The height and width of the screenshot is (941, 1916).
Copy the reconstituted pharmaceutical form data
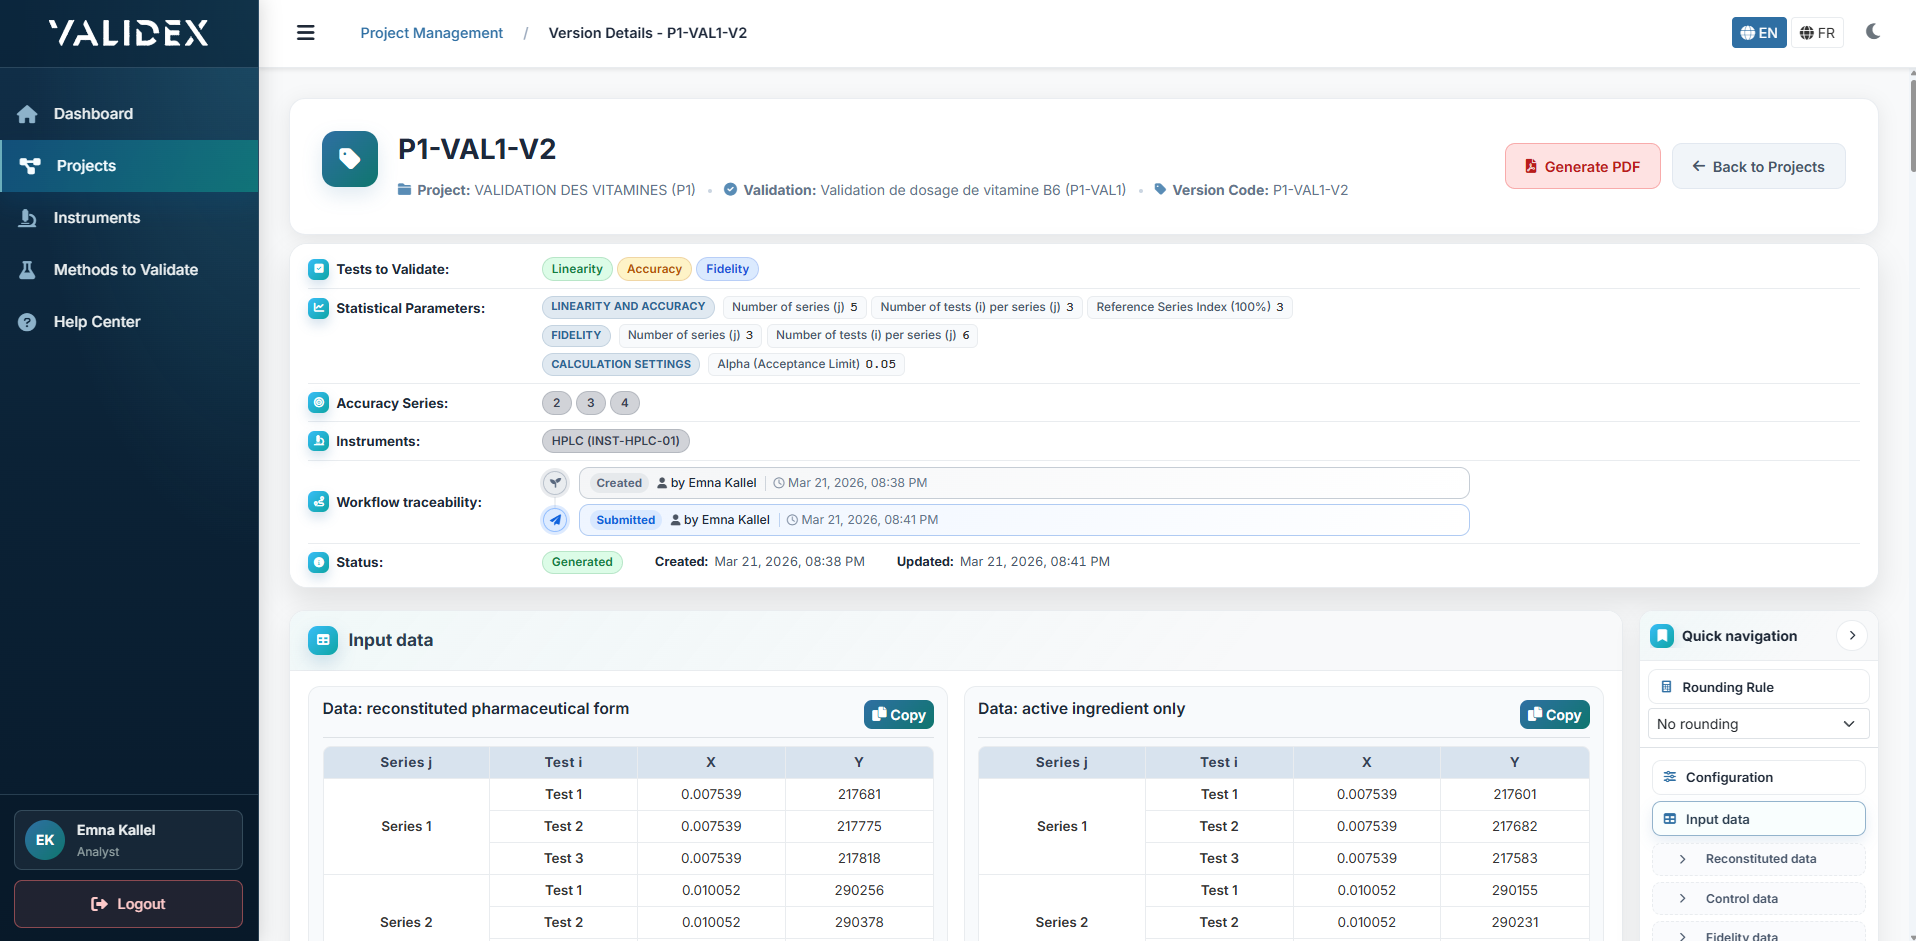point(898,715)
